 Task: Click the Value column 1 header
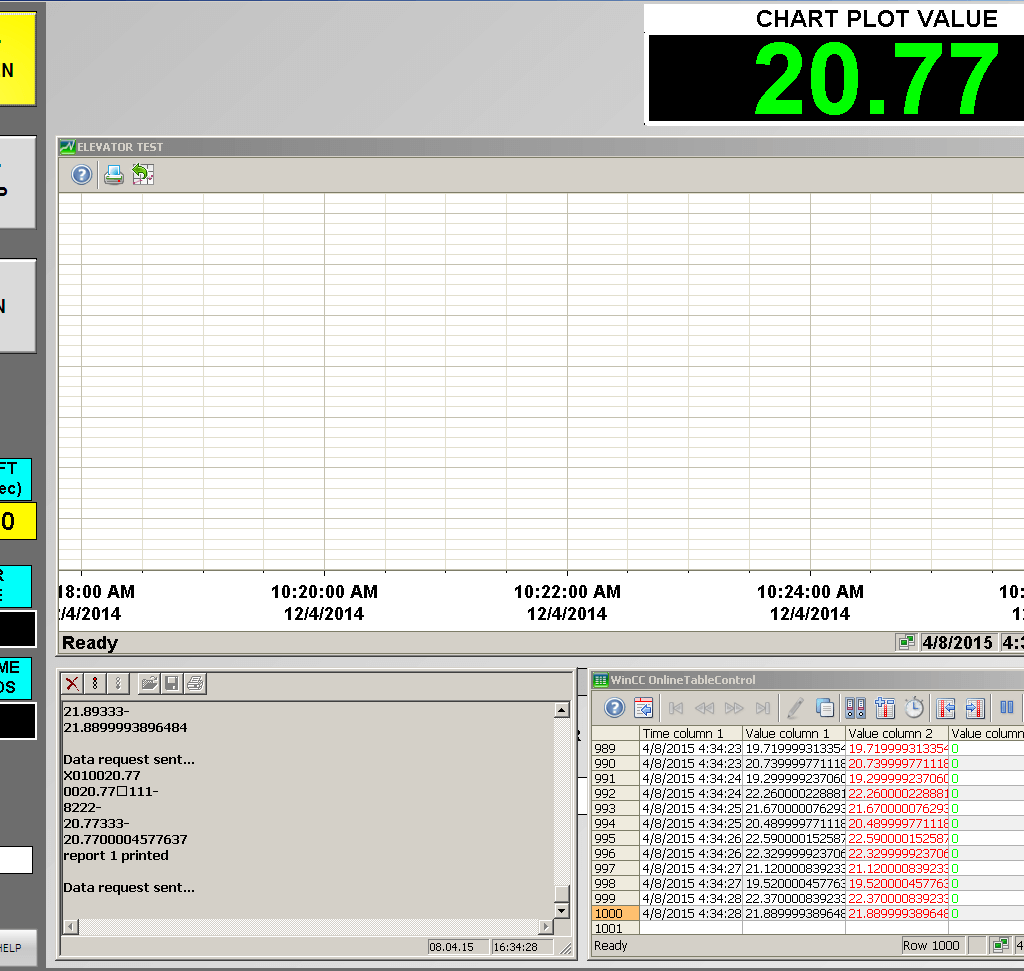point(794,733)
